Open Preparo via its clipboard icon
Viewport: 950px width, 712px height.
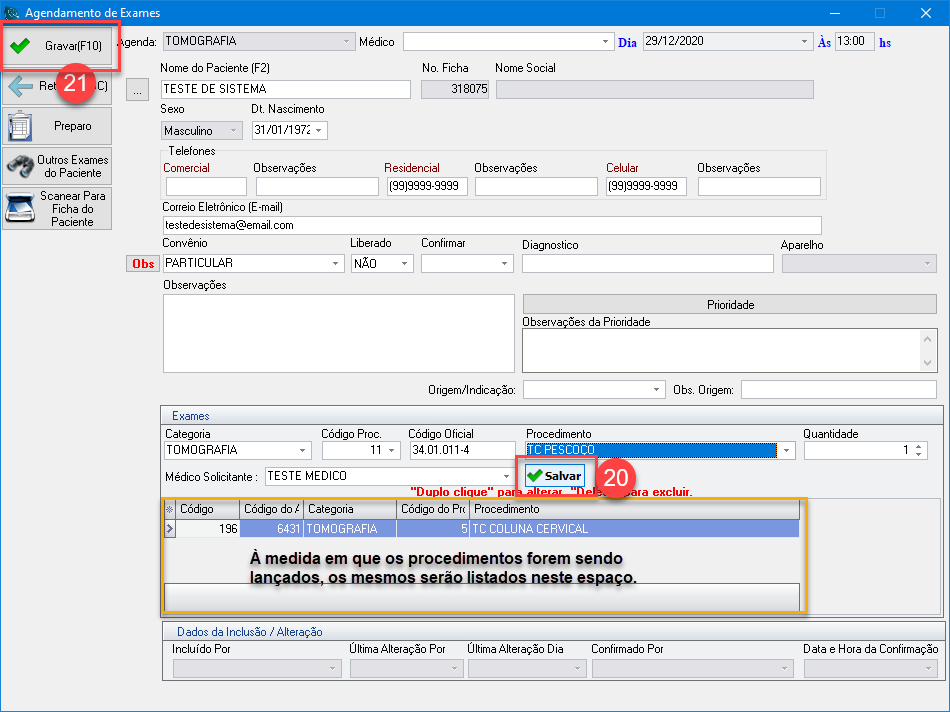20,127
